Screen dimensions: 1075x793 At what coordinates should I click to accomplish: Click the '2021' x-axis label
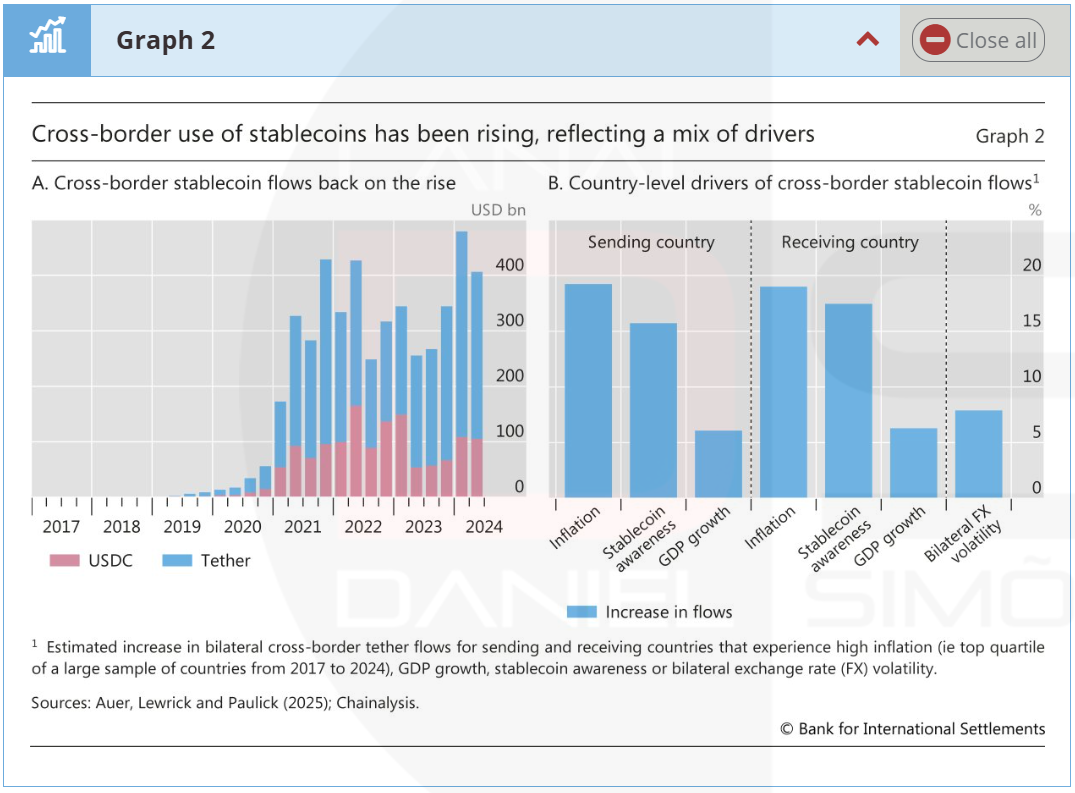[302, 526]
